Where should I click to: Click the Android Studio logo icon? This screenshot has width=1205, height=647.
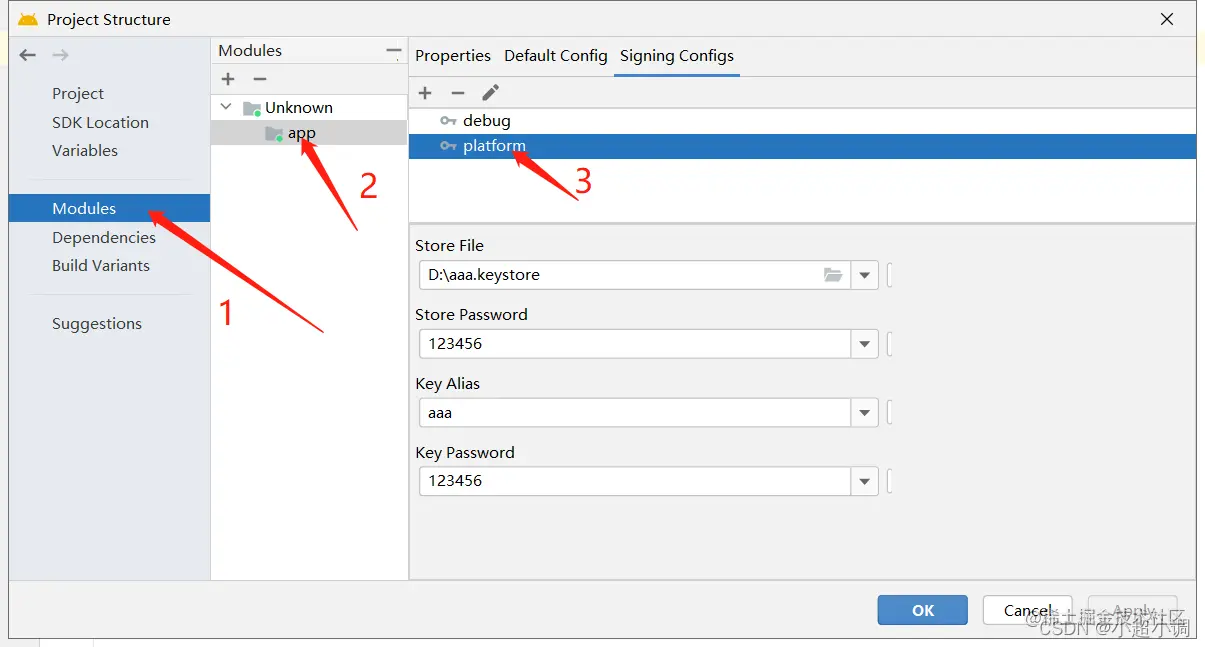28,19
